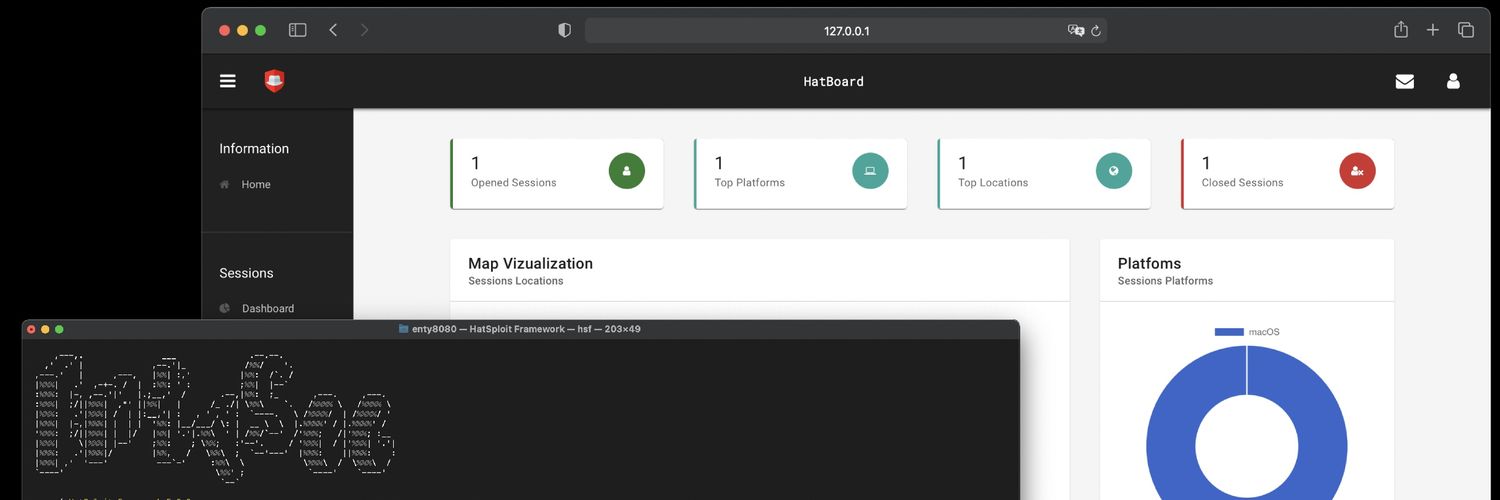Click the Closed Sessions card label
This screenshot has width=1500, height=500.
coord(1243,183)
